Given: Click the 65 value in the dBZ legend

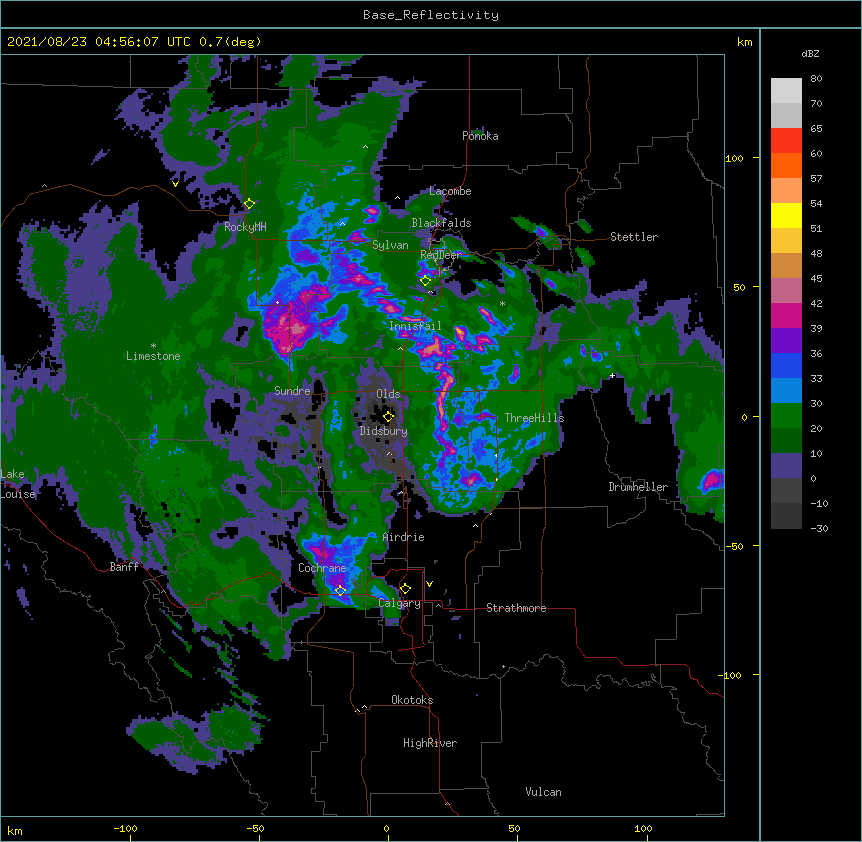Looking at the screenshot, I should [816, 129].
